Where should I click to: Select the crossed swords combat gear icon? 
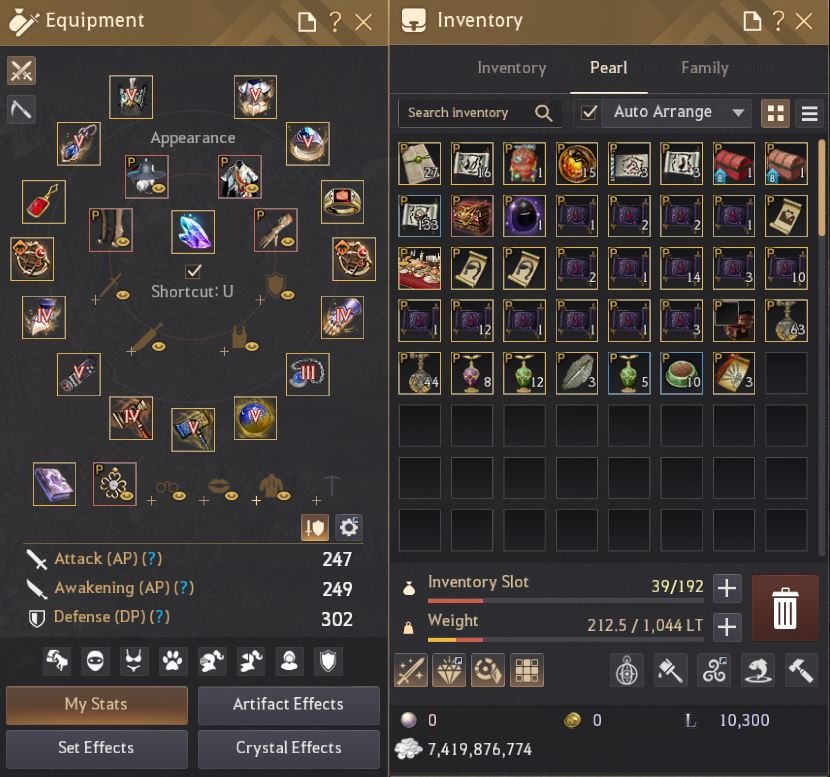click(21, 70)
